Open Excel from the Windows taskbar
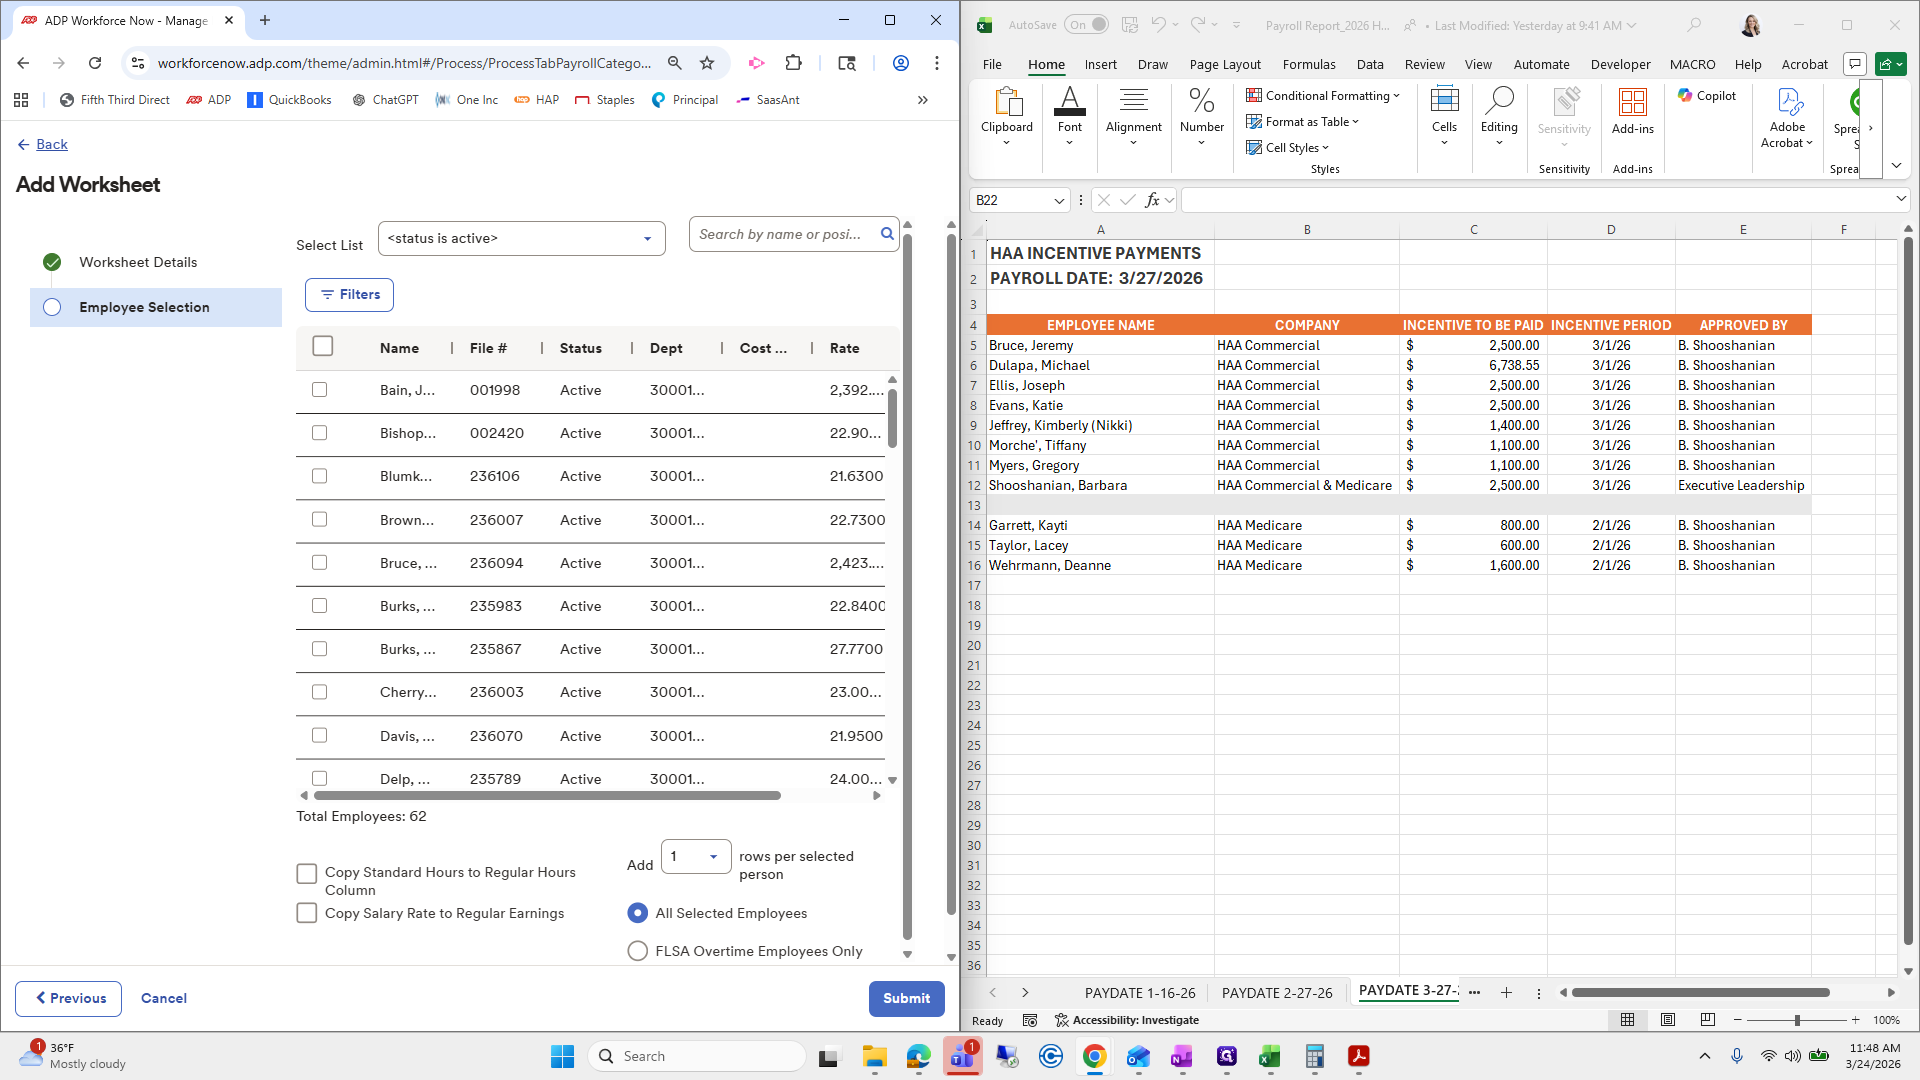1920x1080 pixels. coord(1269,1056)
